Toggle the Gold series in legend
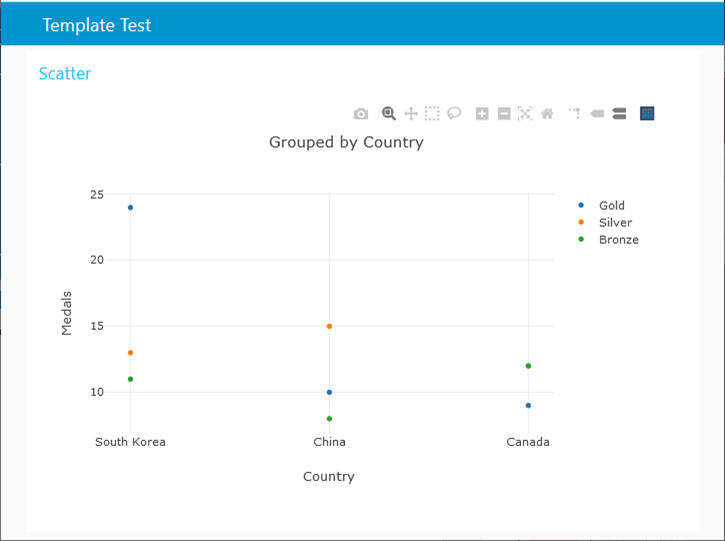The image size is (725, 541). (611, 206)
